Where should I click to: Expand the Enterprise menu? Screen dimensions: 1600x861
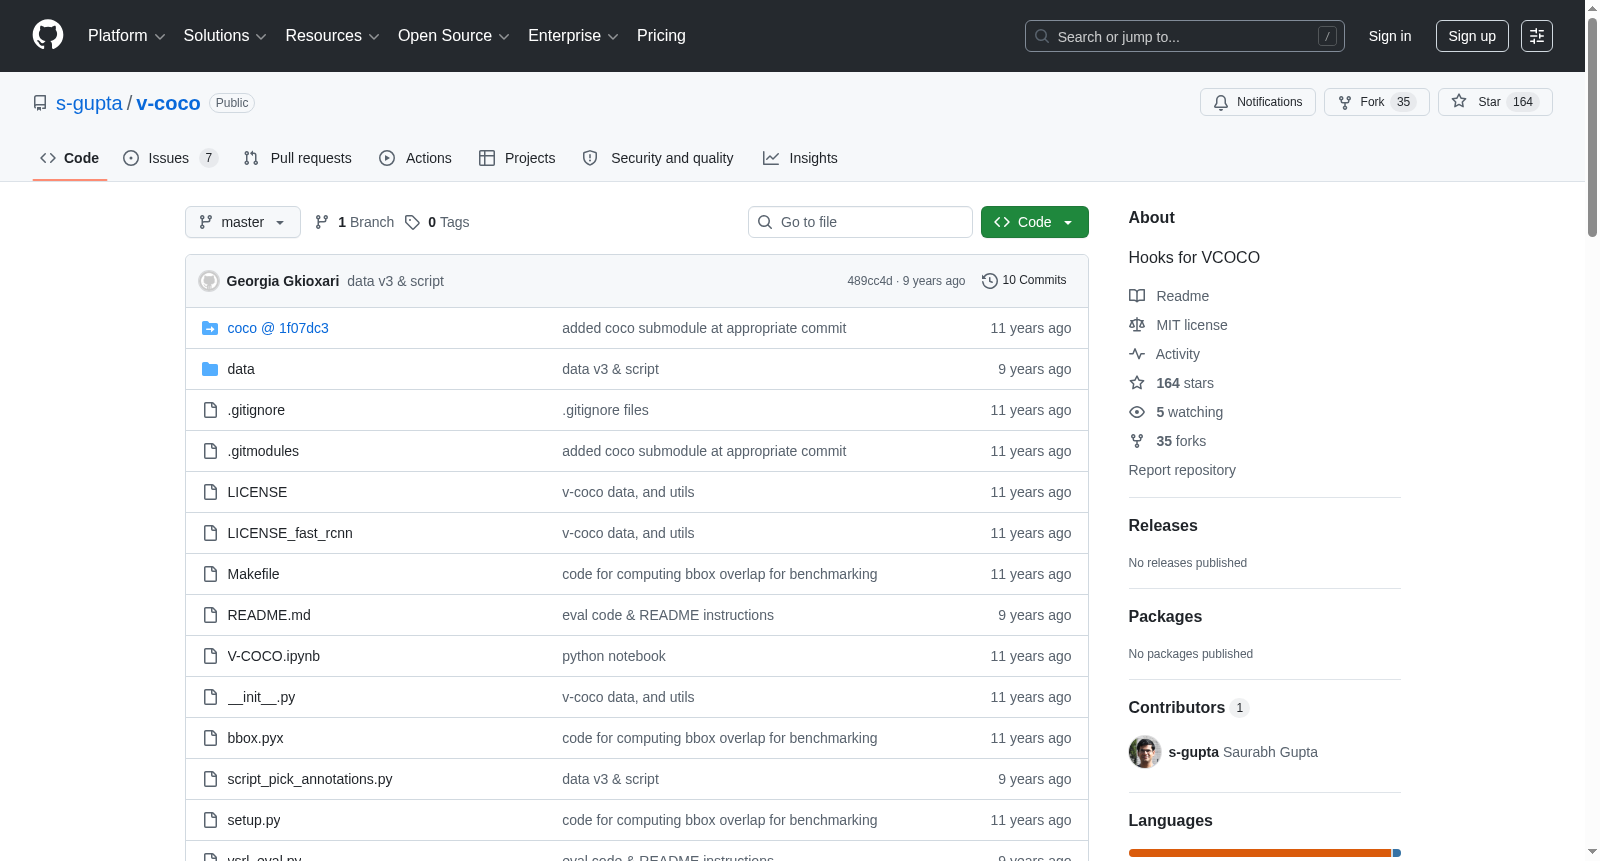click(573, 36)
